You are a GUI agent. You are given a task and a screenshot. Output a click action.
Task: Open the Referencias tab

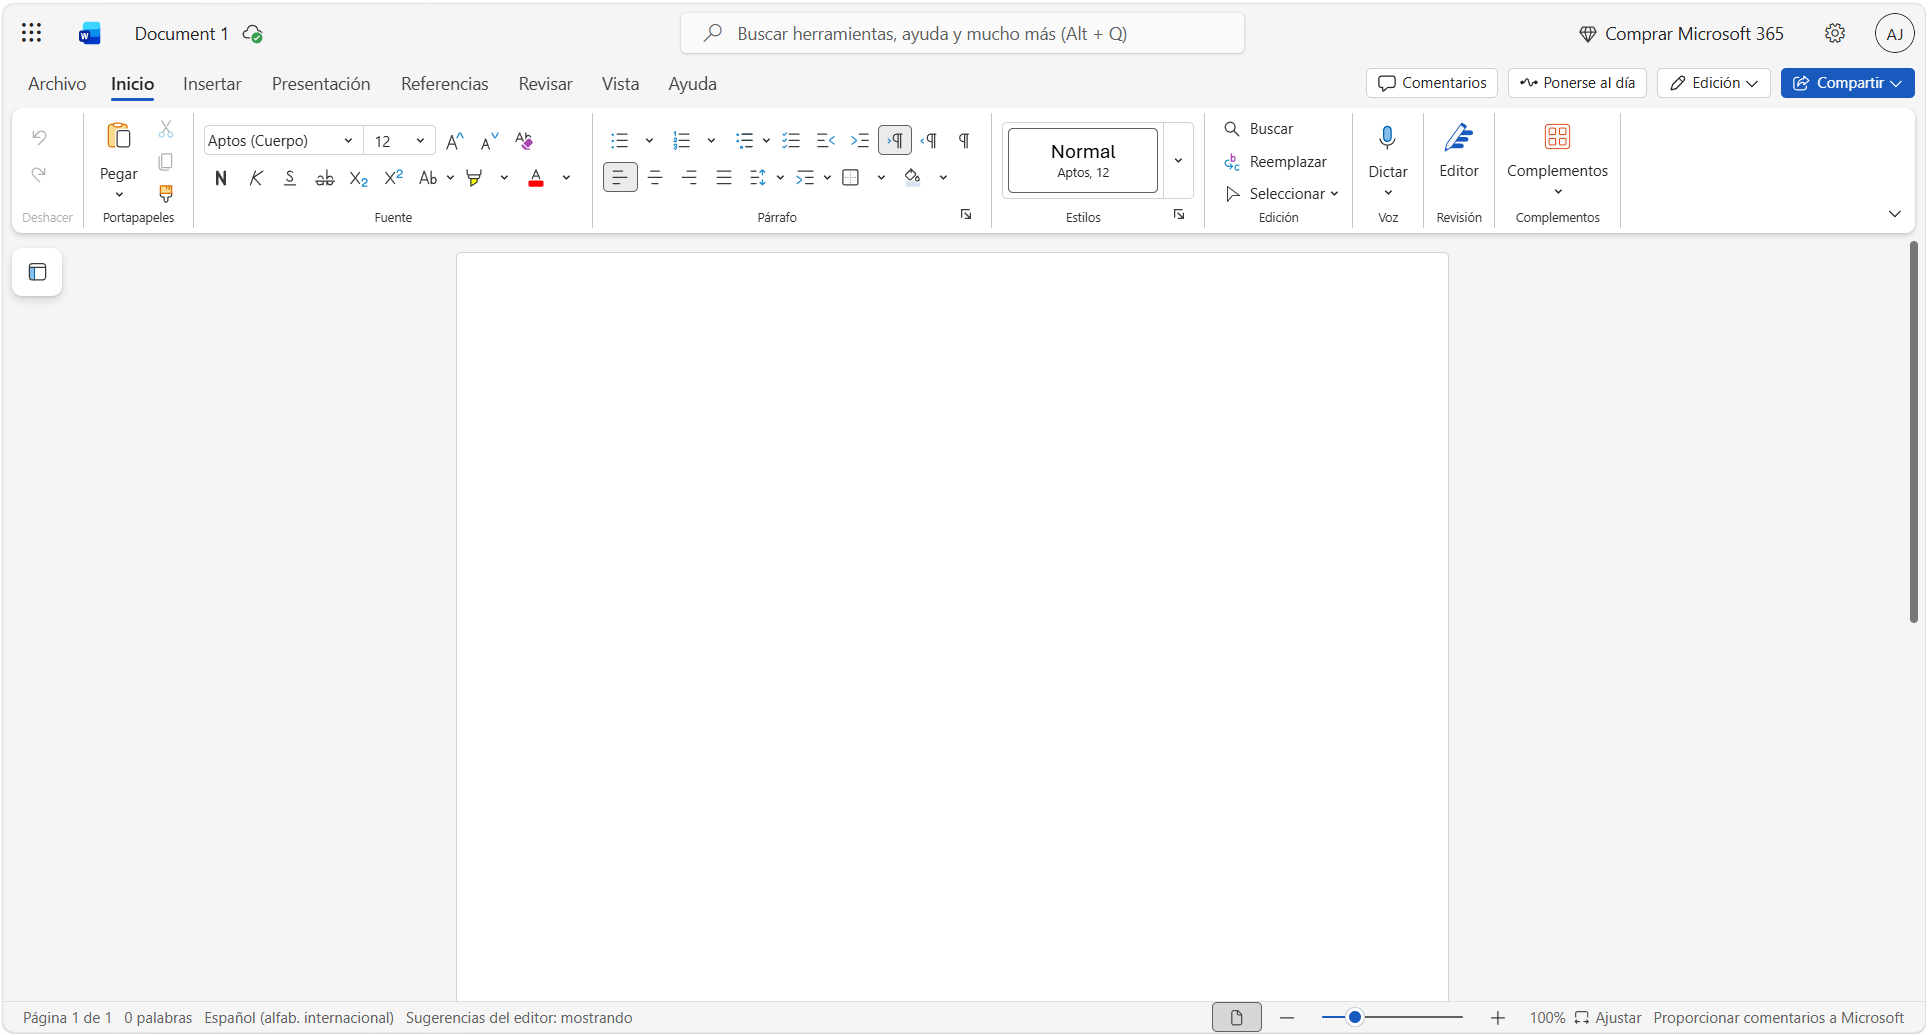coord(444,84)
